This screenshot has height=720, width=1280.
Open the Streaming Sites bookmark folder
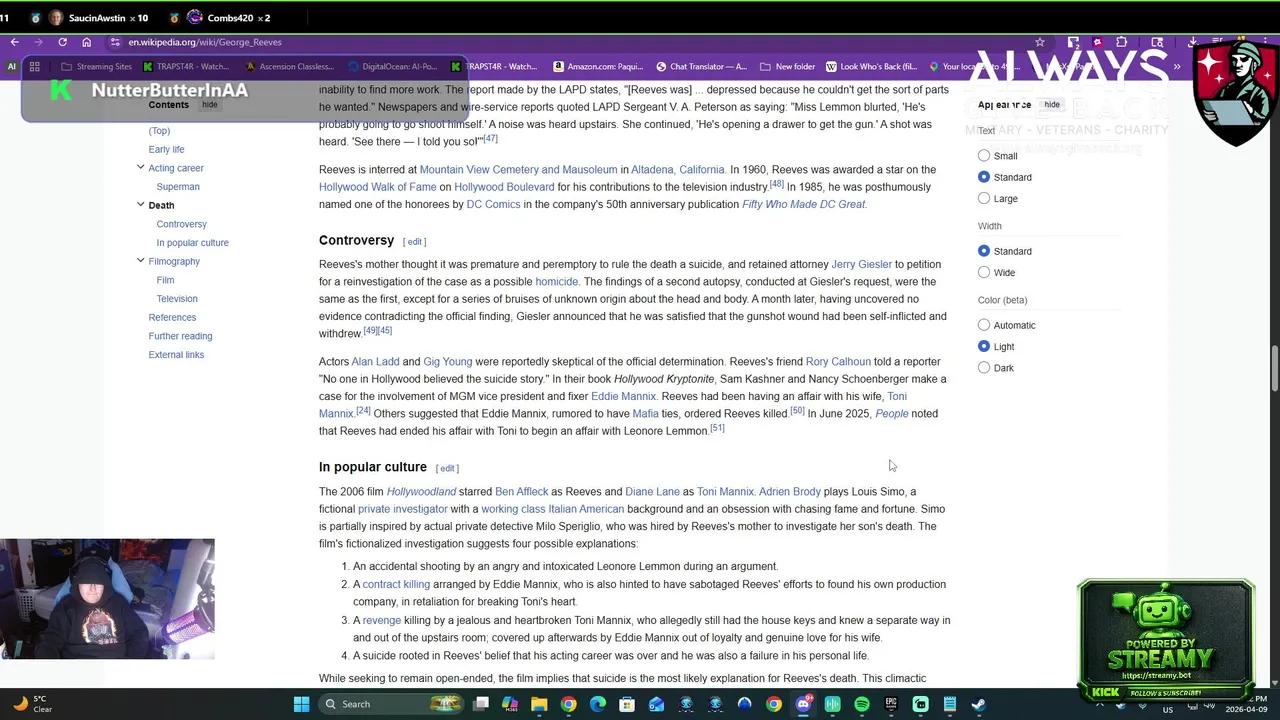tap(95, 67)
